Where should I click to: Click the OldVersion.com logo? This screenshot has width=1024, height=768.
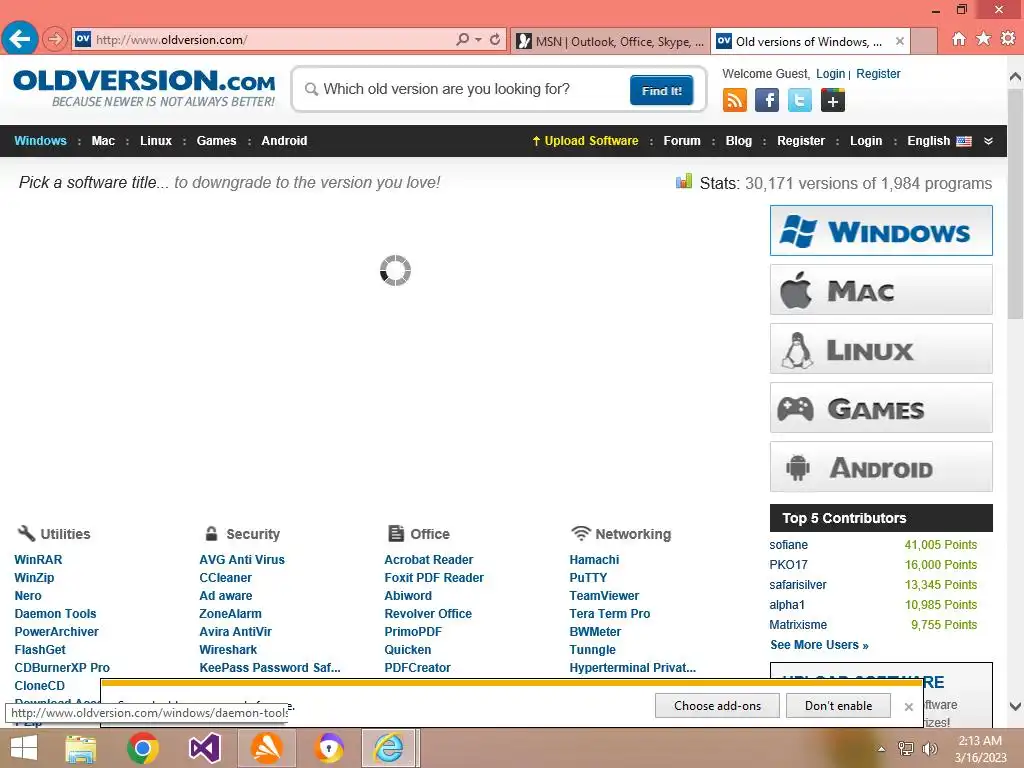(144, 88)
